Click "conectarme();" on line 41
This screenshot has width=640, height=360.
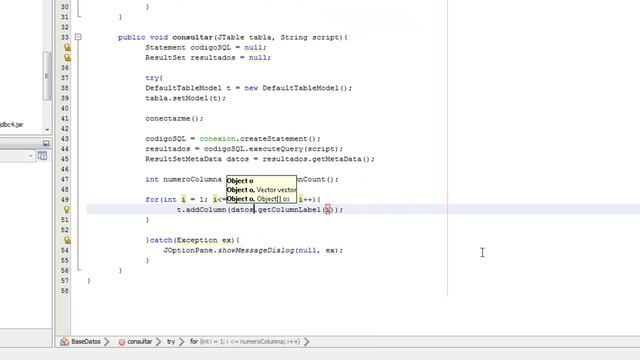tap(174, 119)
